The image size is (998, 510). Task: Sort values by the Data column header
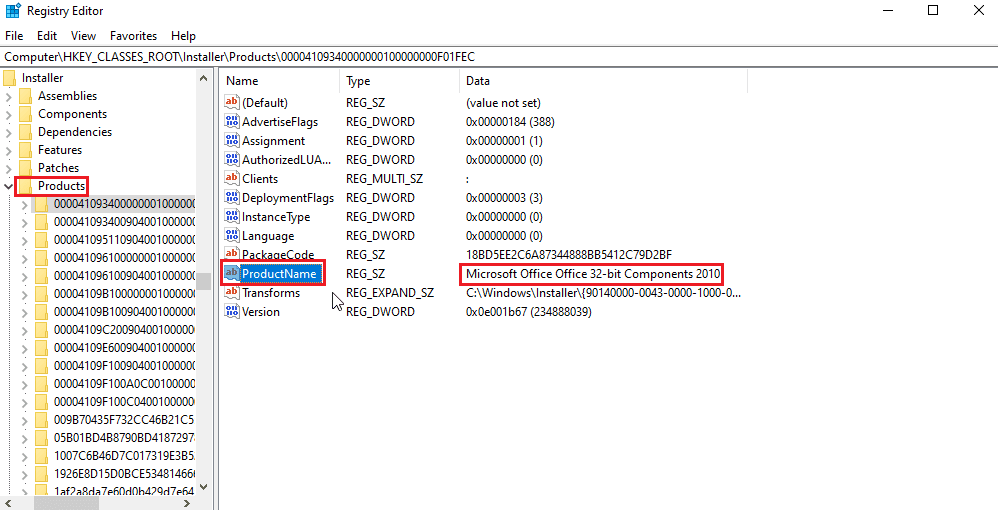click(603, 81)
